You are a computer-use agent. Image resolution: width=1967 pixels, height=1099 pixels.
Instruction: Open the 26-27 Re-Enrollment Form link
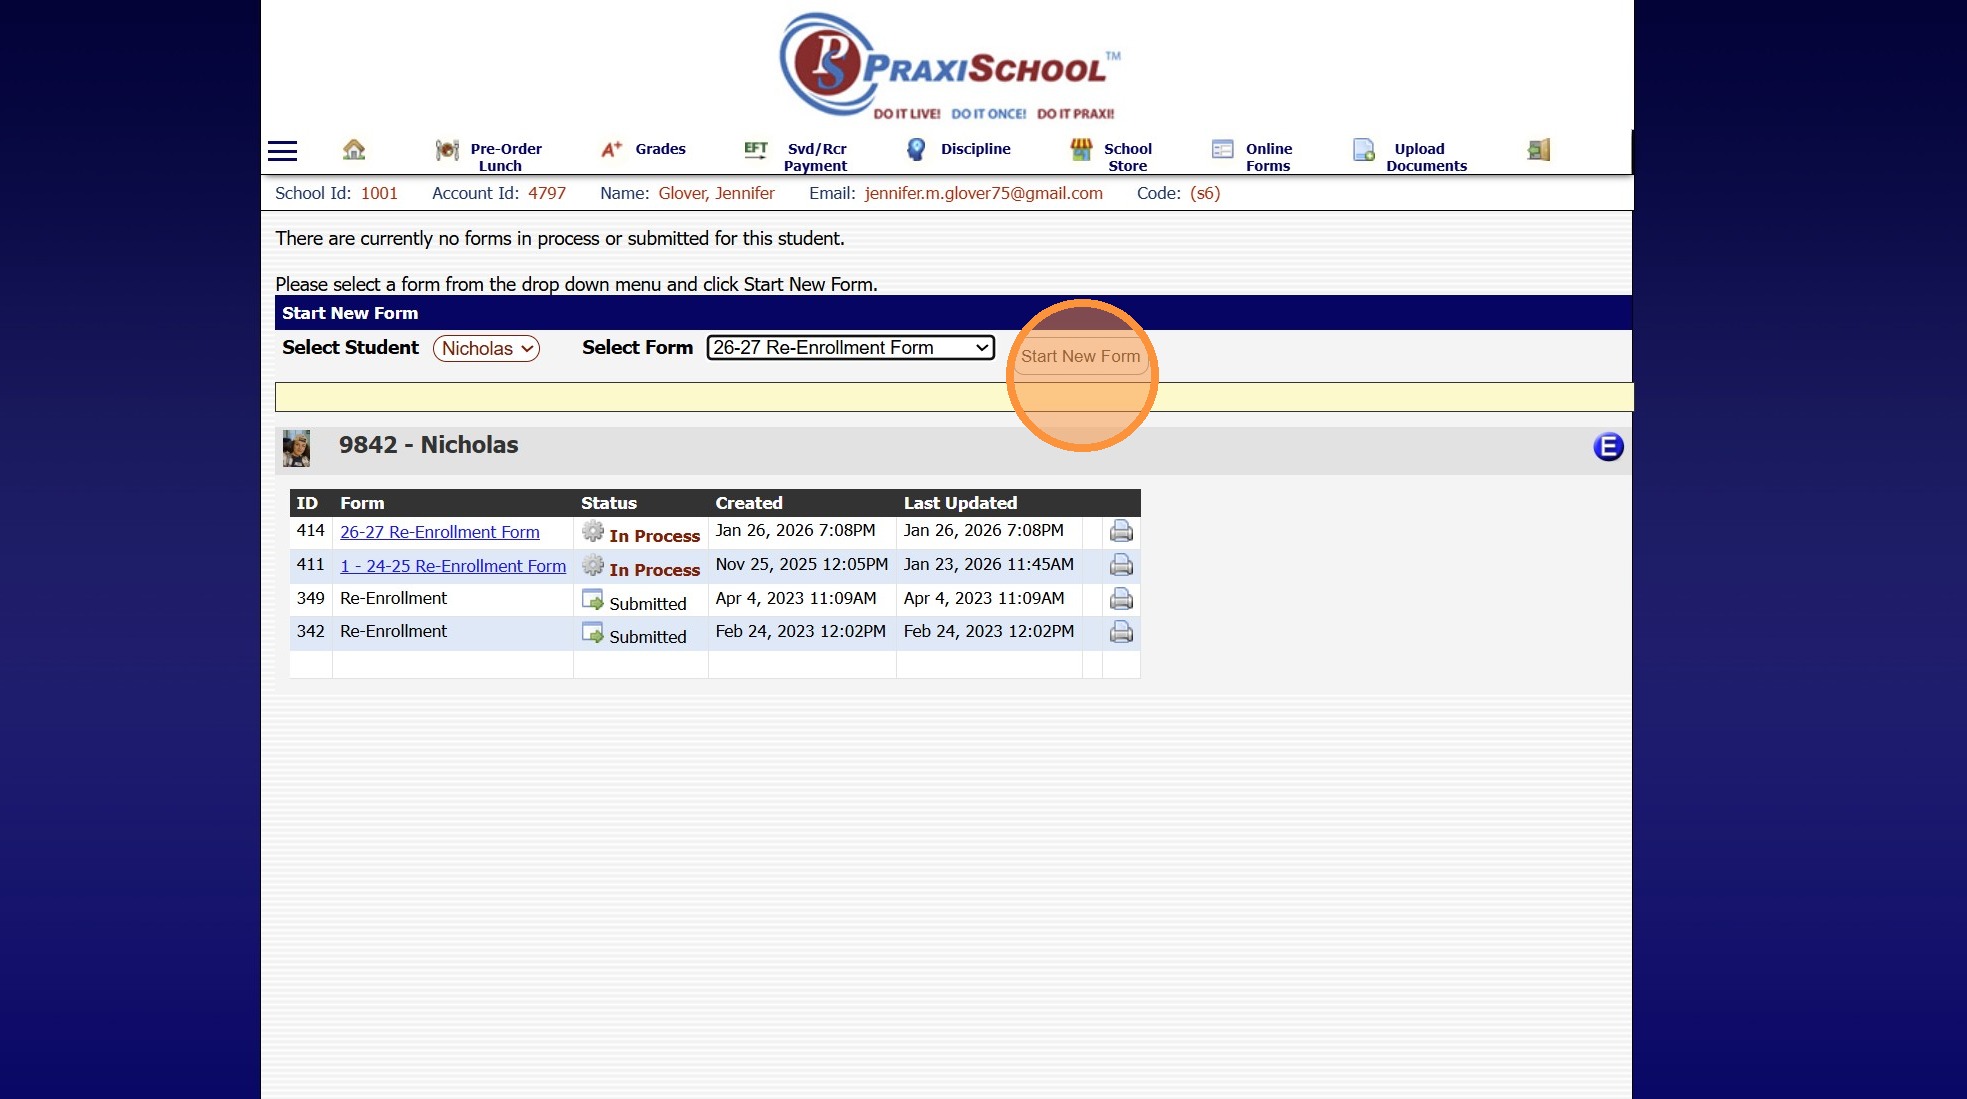[x=440, y=532]
